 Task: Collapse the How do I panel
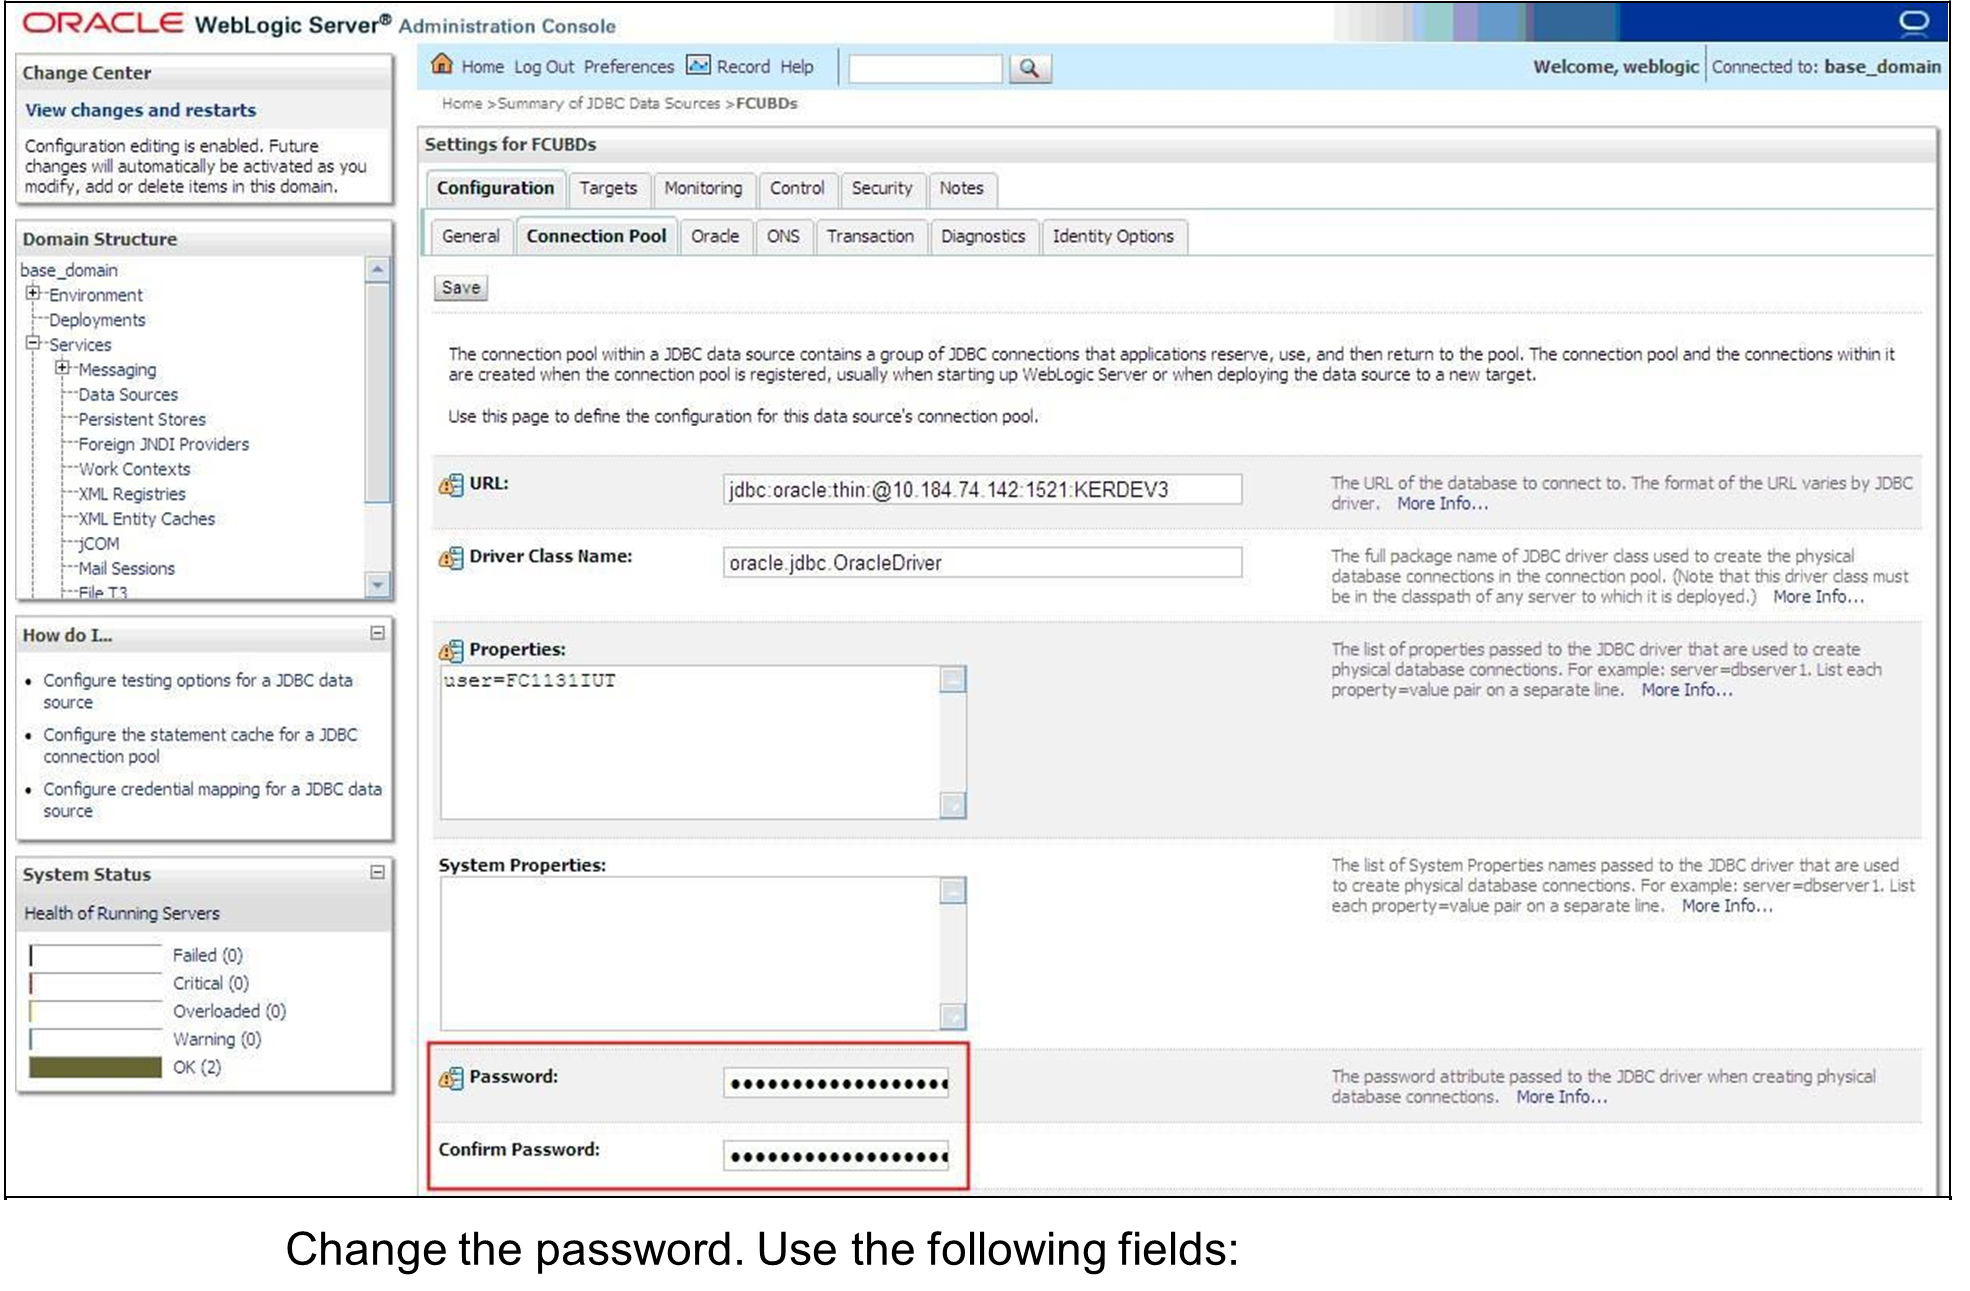377,633
